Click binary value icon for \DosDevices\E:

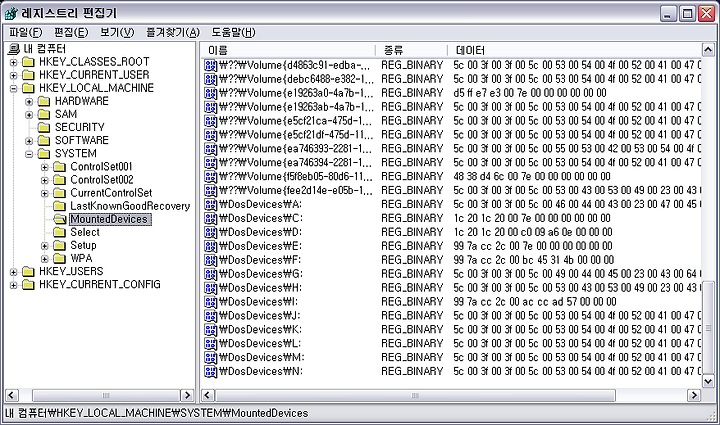[210, 246]
